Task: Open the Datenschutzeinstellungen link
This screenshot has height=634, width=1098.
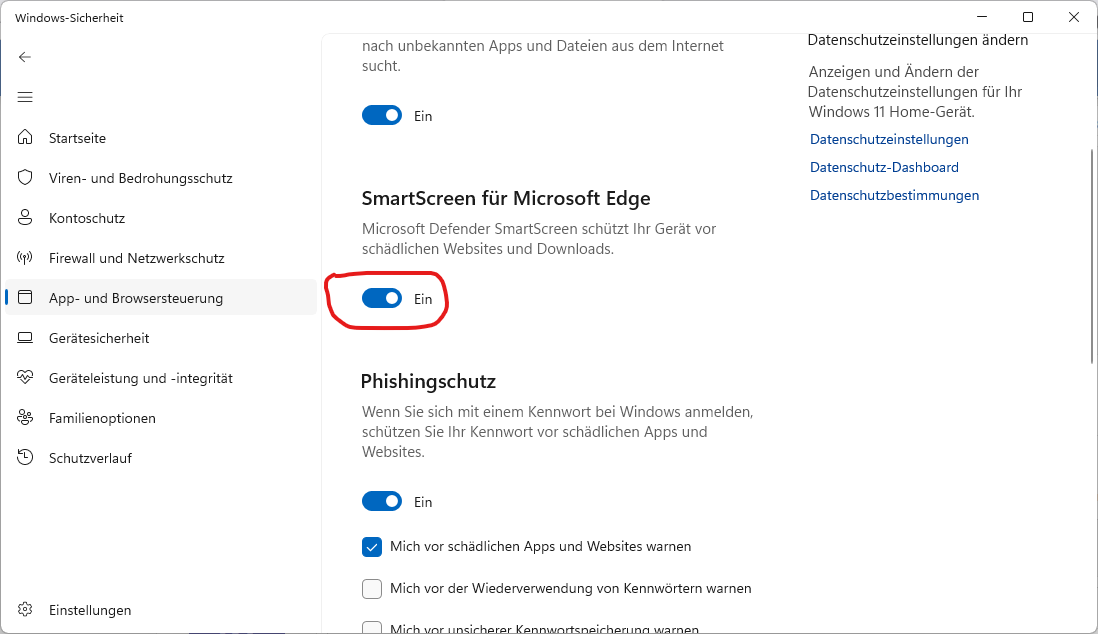Action: click(889, 140)
